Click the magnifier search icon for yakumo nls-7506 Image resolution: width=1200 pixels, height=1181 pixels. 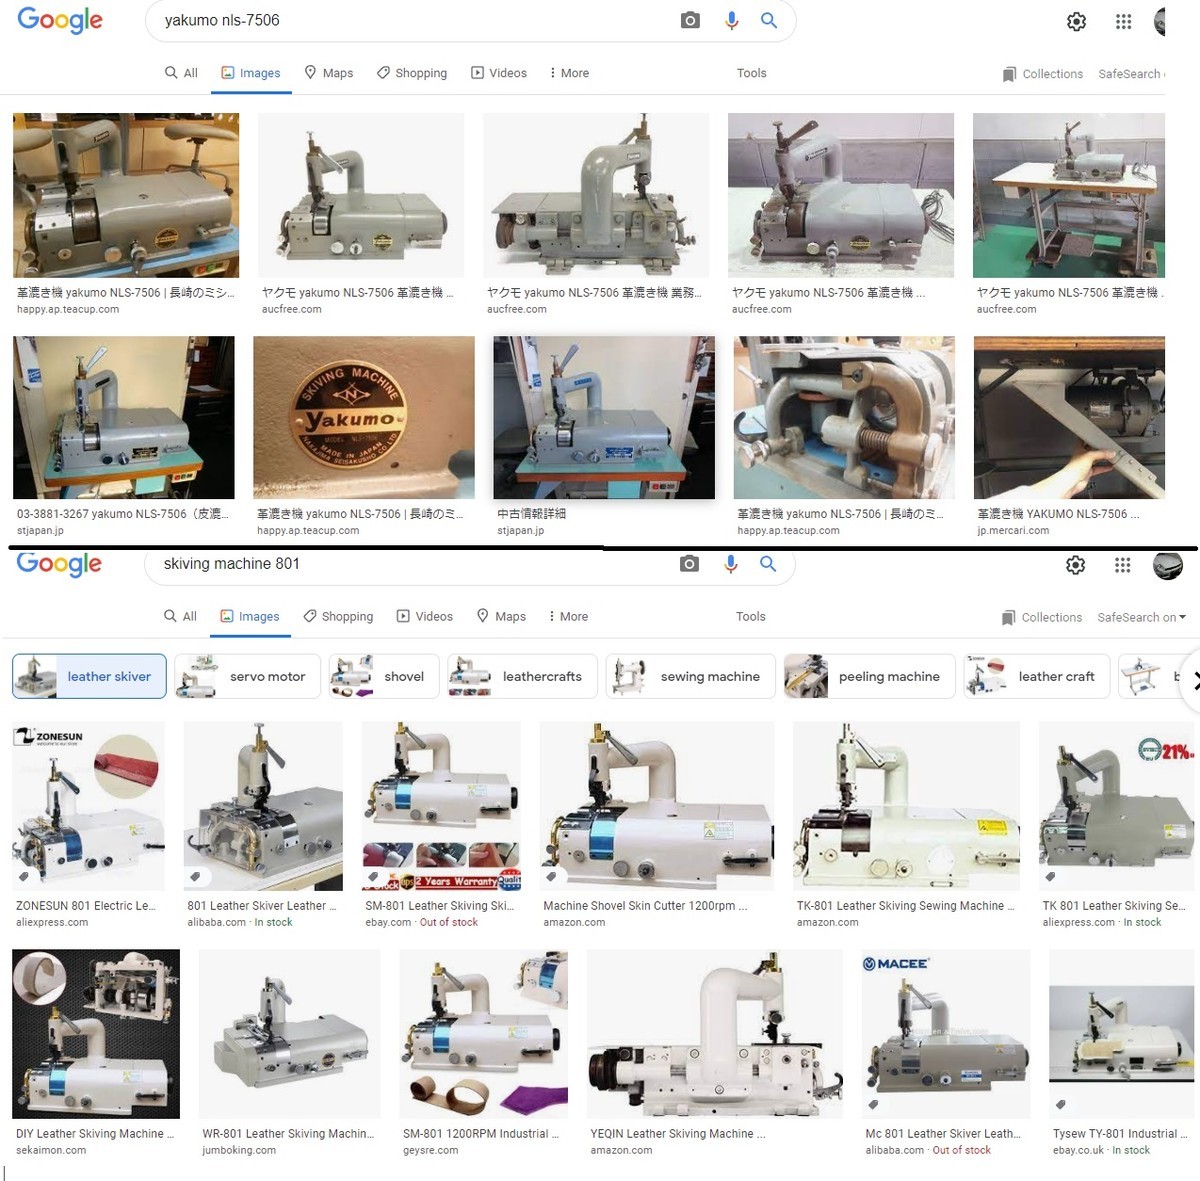point(769,20)
